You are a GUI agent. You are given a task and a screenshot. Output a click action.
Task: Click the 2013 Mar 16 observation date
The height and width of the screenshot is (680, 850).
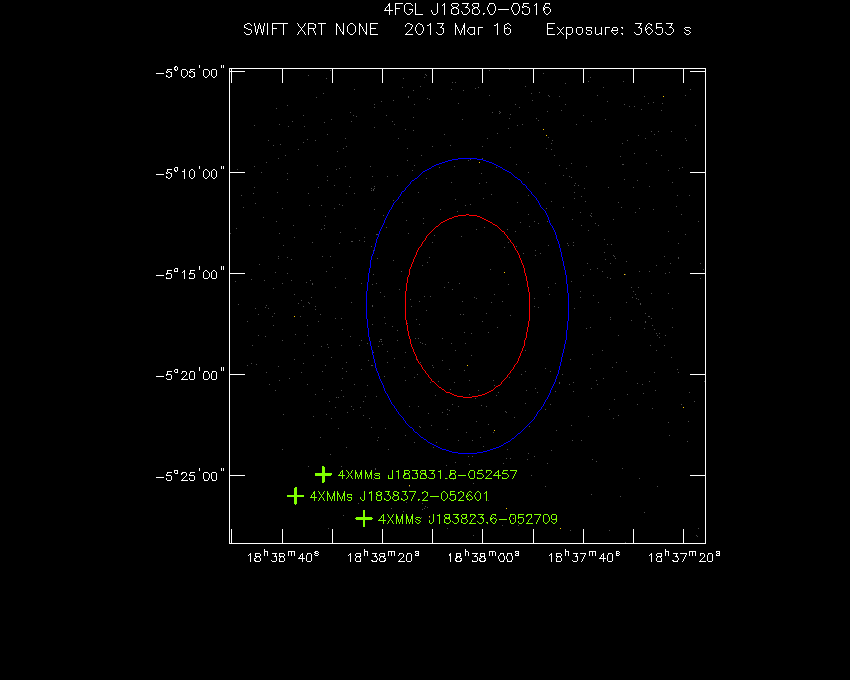click(457, 30)
